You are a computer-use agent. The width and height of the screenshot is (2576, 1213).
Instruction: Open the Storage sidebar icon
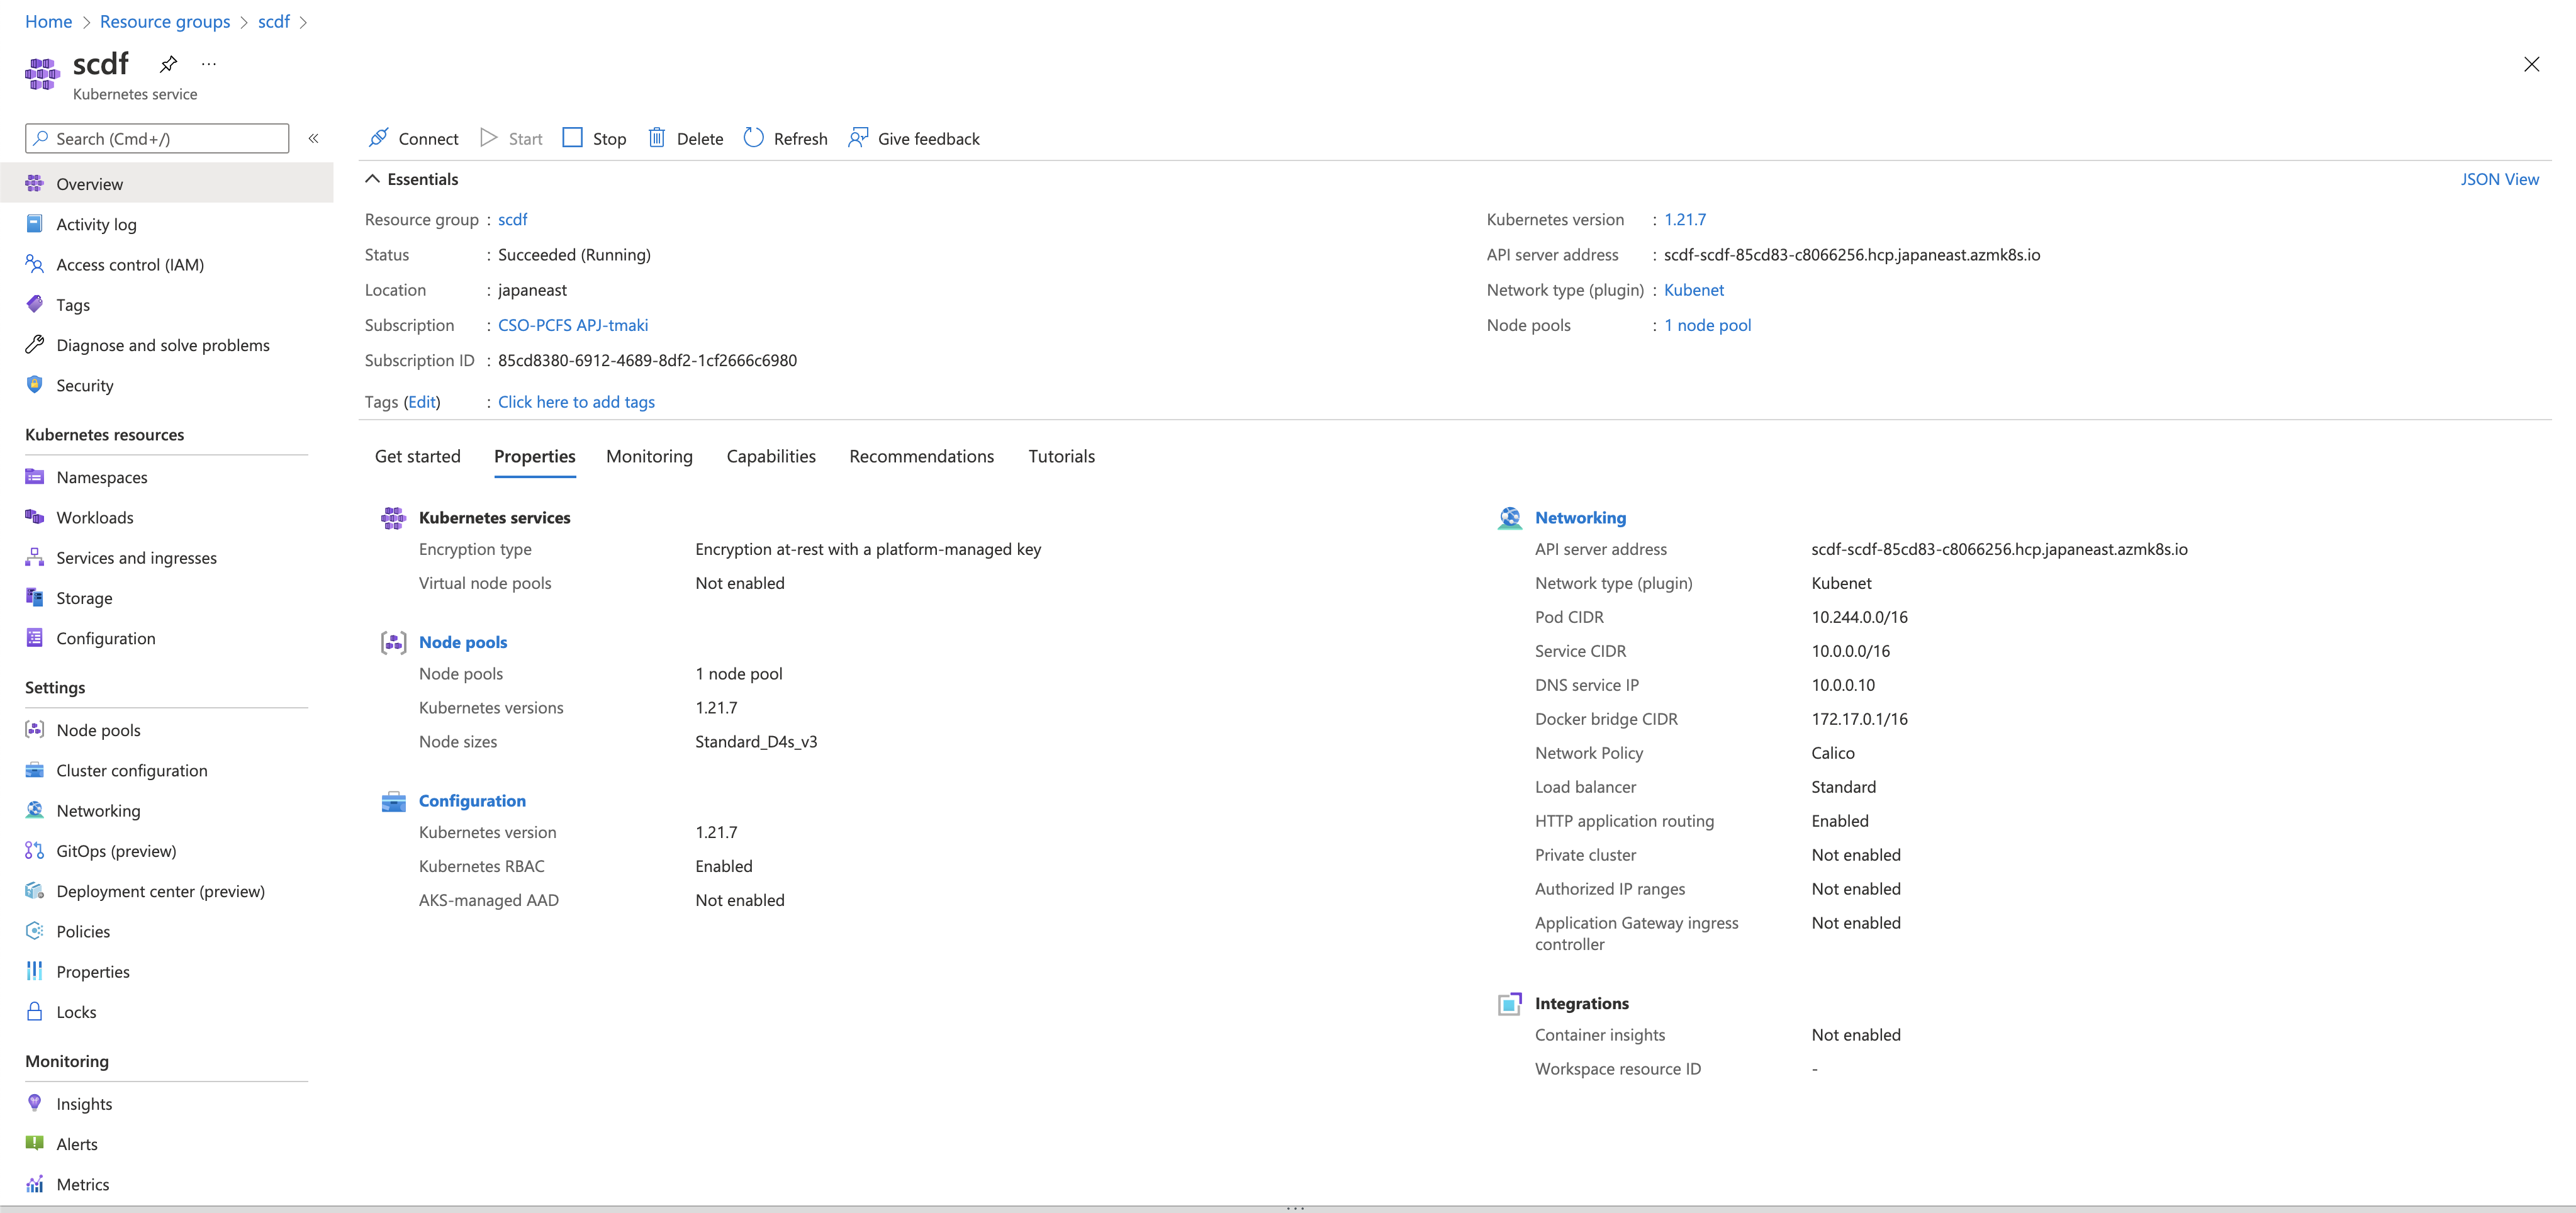coord(34,598)
